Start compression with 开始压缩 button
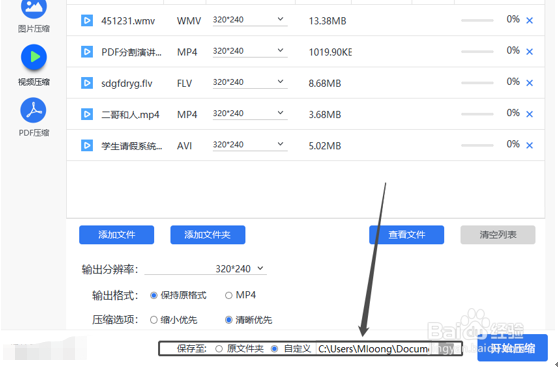The width and height of the screenshot is (558, 368). (x=512, y=348)
